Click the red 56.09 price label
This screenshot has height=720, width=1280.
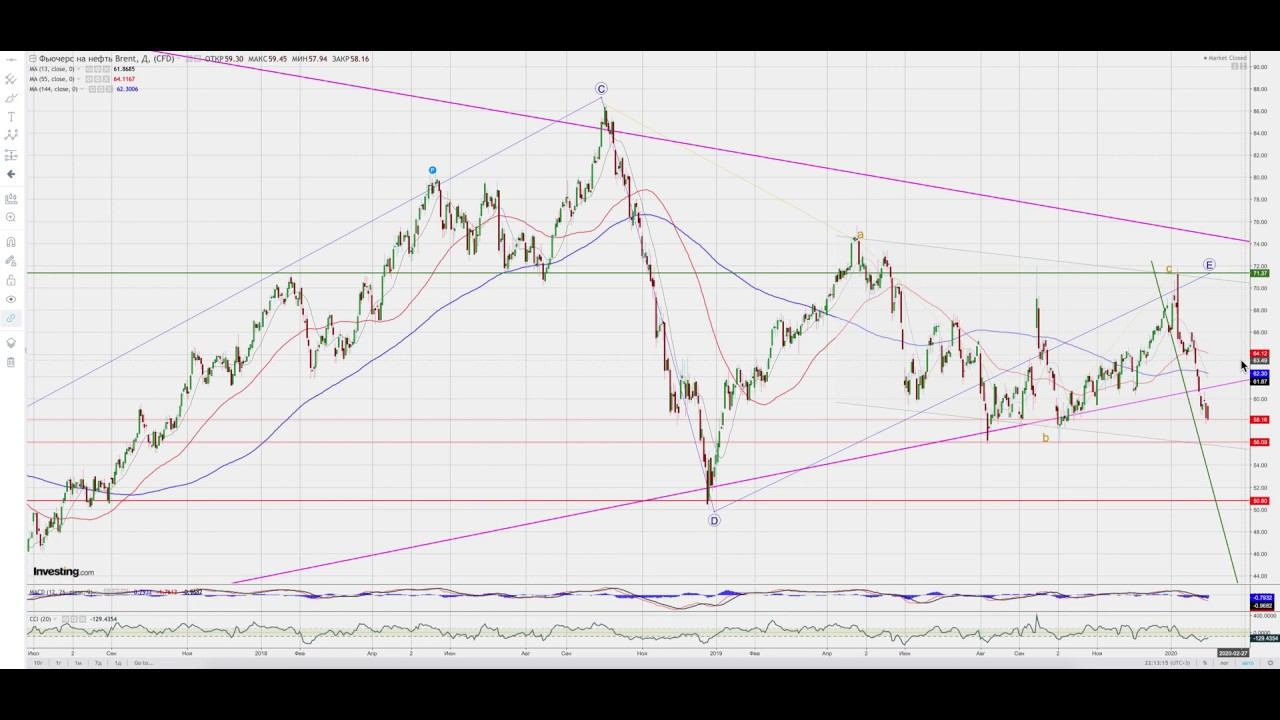(1260, 442)
